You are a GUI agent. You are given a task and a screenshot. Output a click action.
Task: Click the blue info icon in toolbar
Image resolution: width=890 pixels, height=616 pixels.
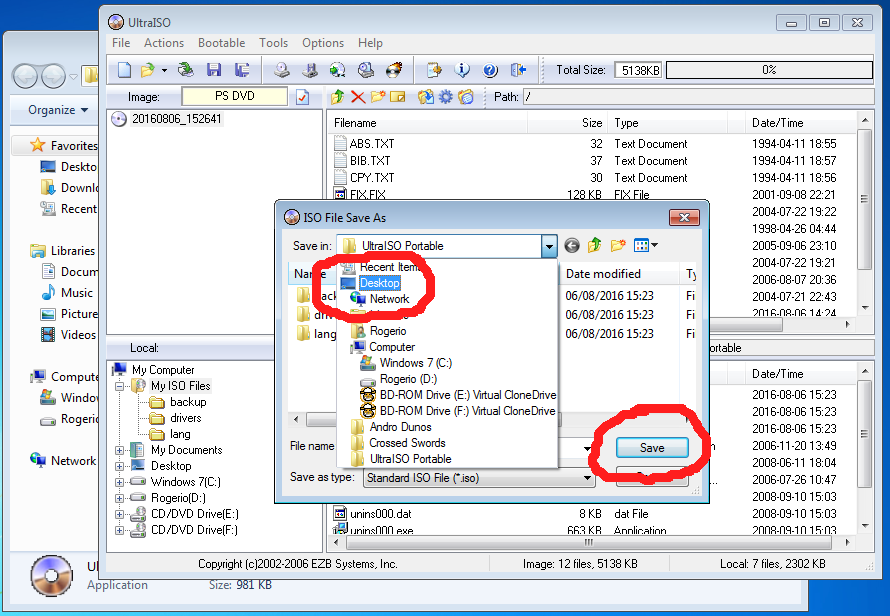tap(462, 70)
